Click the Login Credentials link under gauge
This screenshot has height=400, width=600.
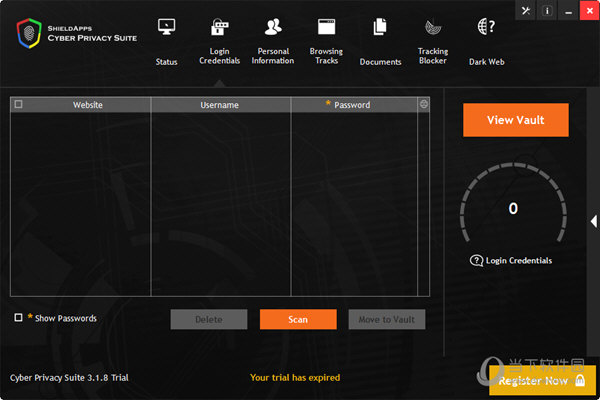tap(519, 261)
